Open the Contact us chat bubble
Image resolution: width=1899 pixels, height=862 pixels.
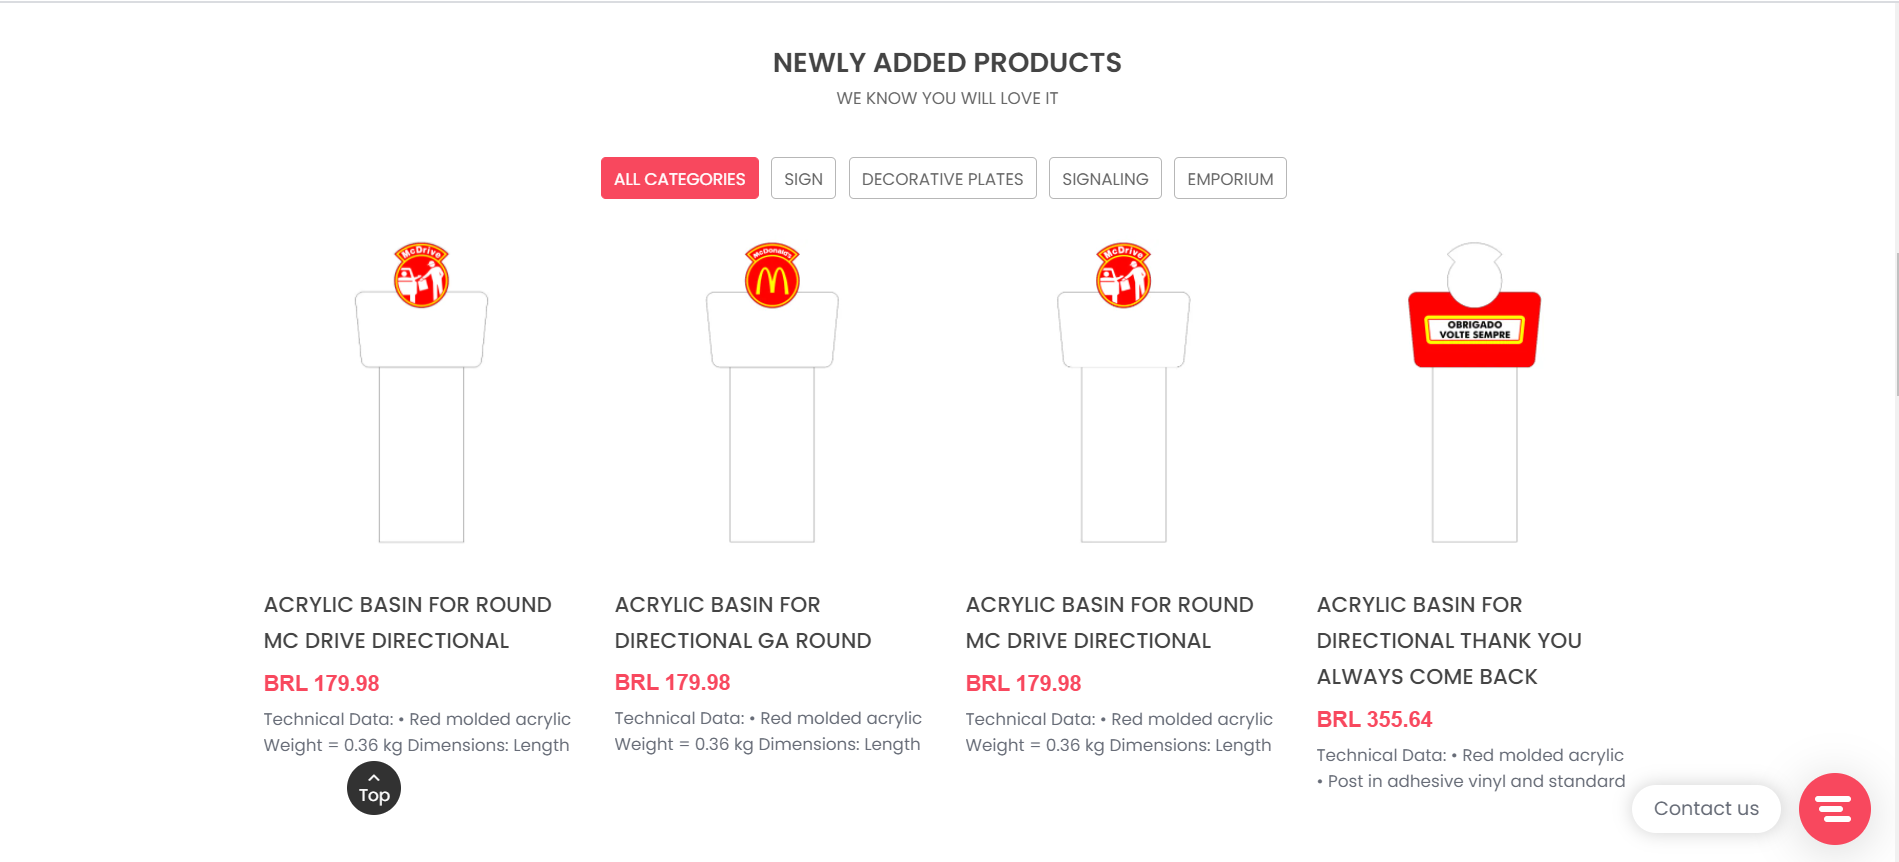1705,809
